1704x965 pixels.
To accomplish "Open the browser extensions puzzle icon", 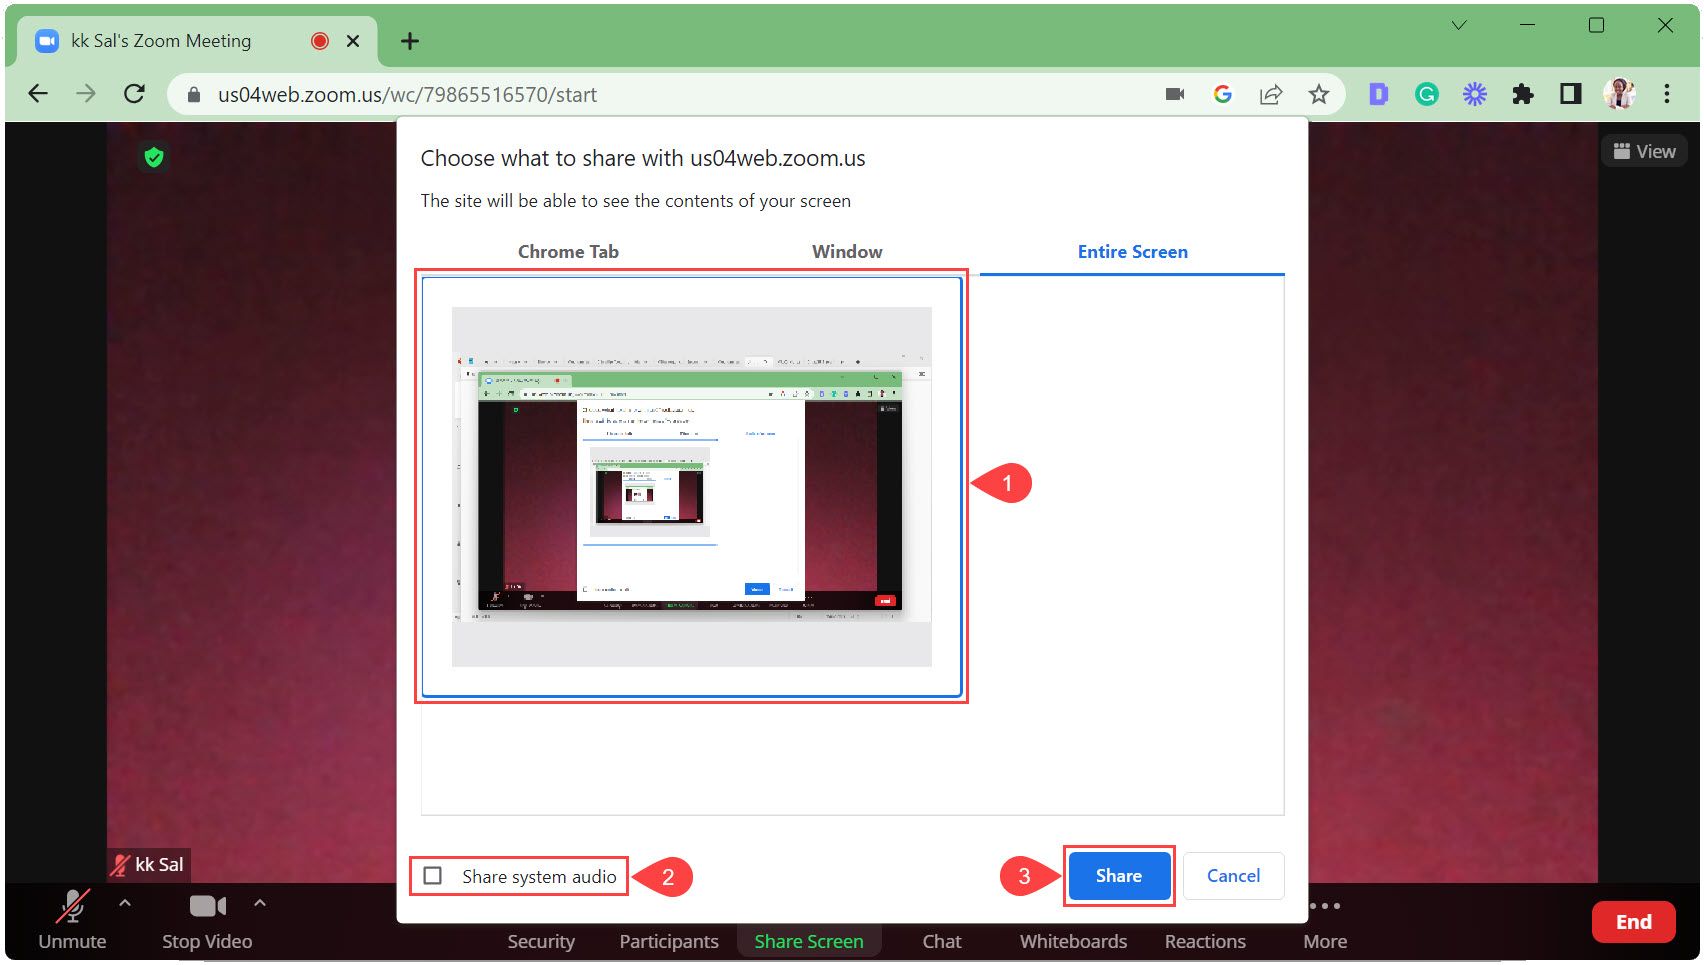I will tap(1523, 93).
